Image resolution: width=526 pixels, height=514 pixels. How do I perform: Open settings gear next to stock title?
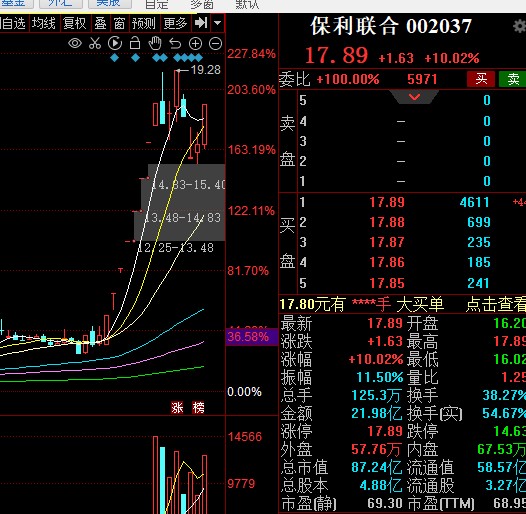[520, 26]
